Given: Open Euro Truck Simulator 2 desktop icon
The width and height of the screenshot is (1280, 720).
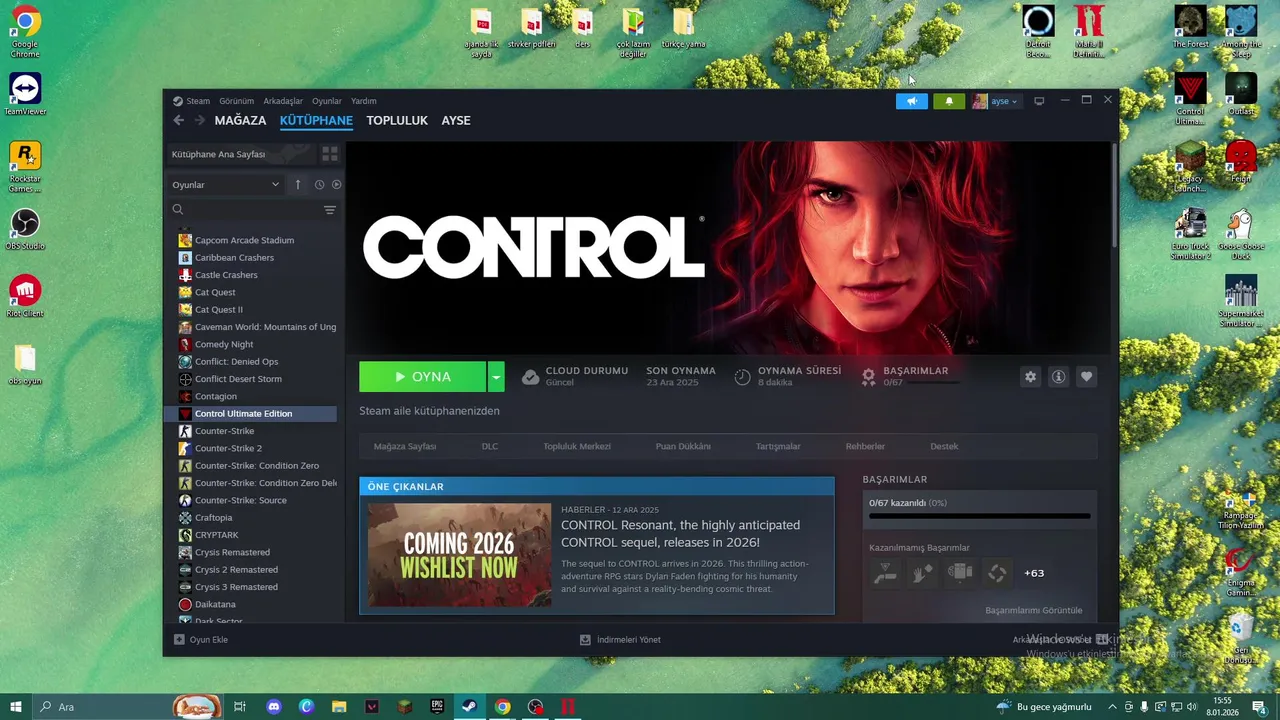Looking at the screenshot, I should click(x=1190, y=235).
